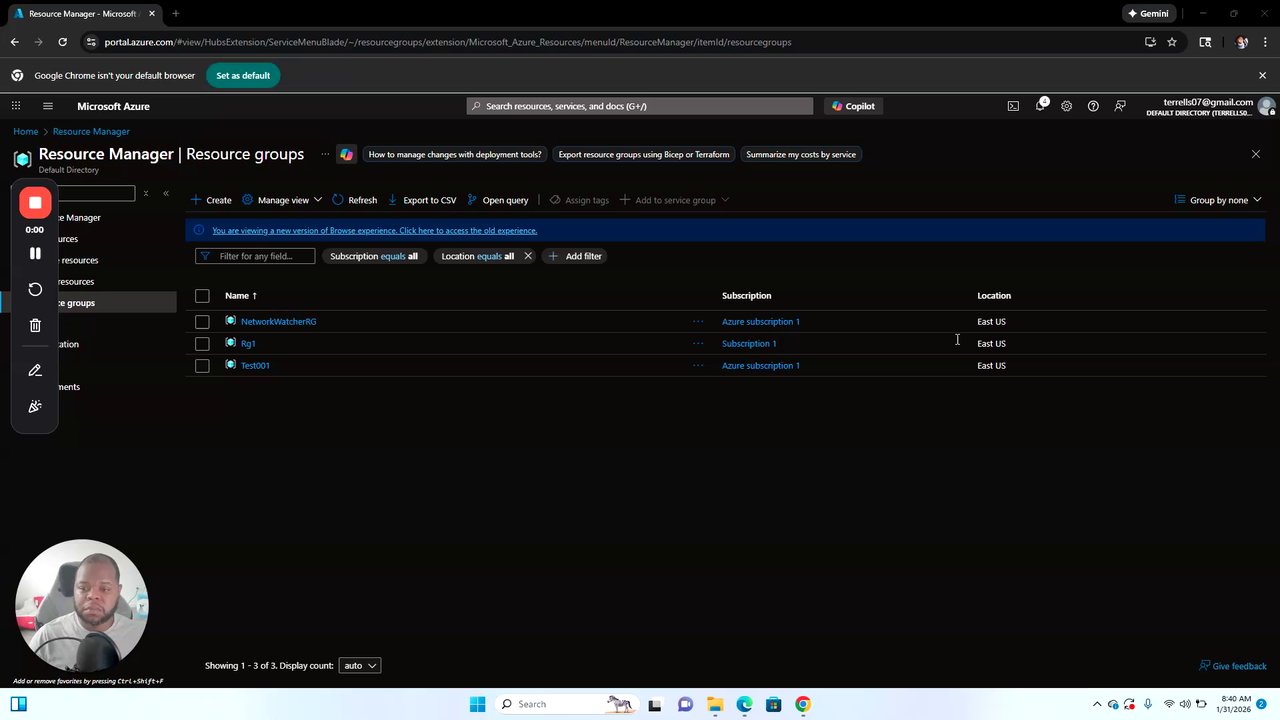
Task: Collapse the sidebar with double chevron
Action: [x=166, y=193]
